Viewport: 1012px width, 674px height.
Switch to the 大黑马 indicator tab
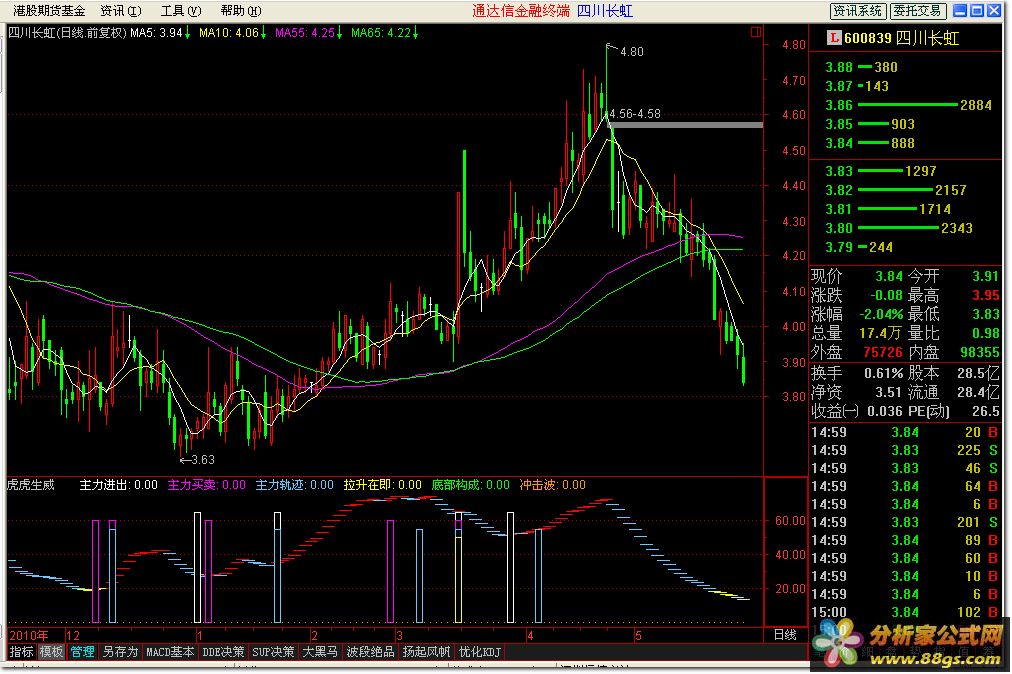pos(320,652)
